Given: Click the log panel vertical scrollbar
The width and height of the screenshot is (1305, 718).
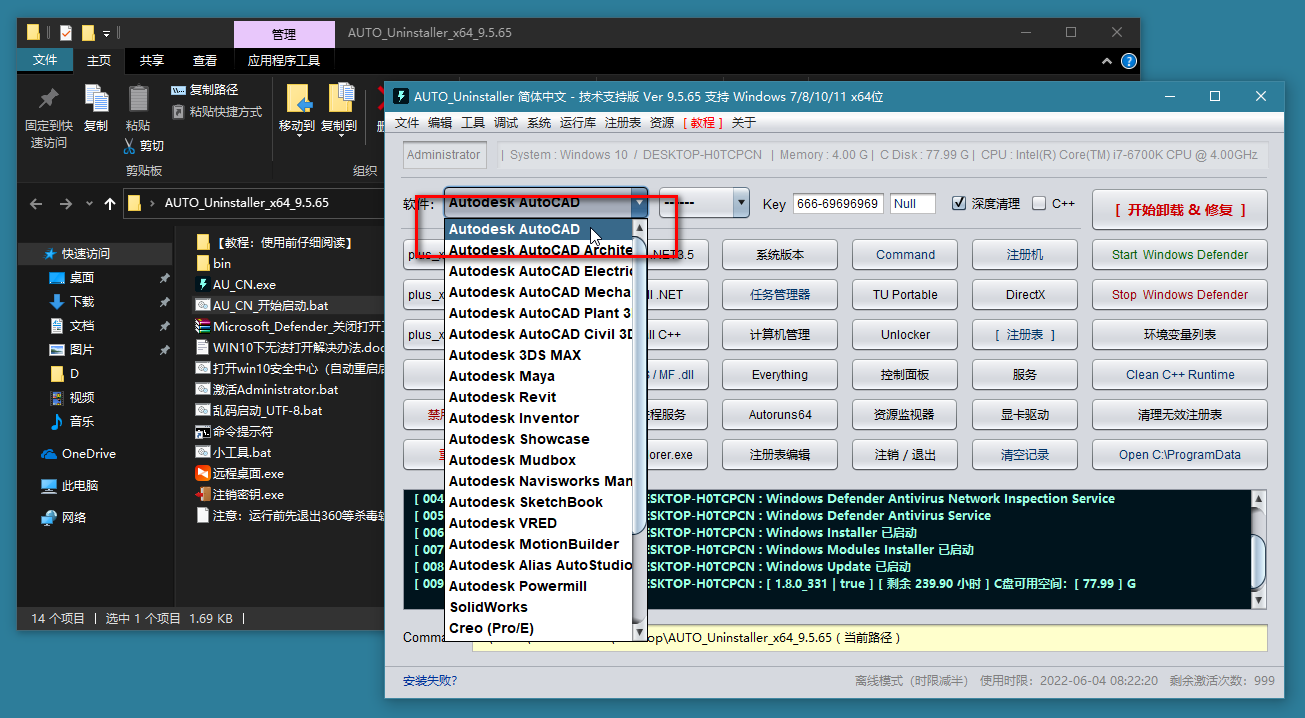Looking at the screenshot, I should point(1260,549).
